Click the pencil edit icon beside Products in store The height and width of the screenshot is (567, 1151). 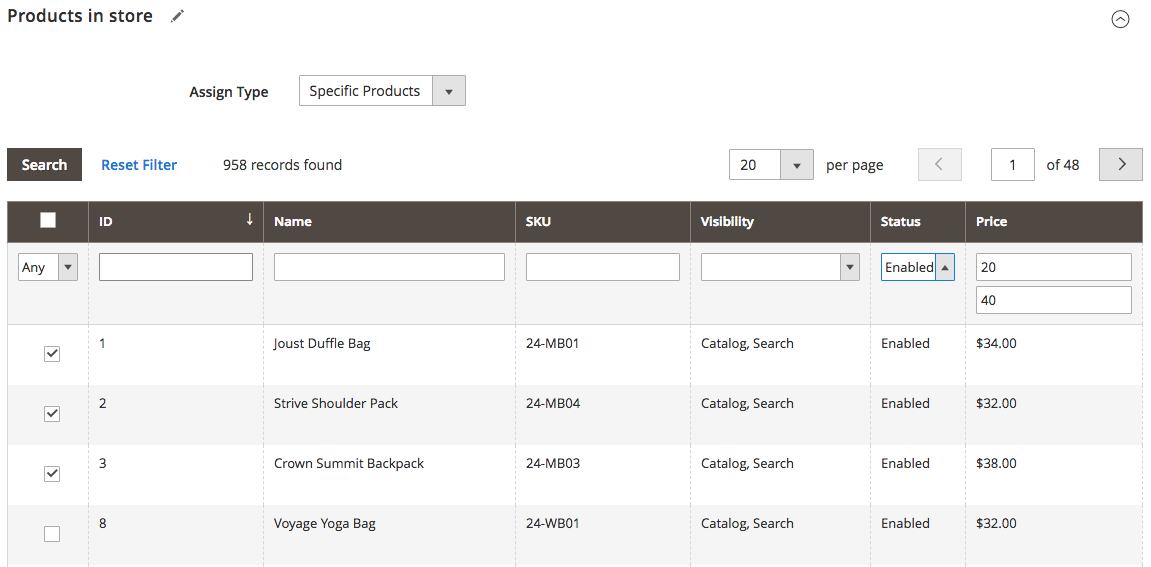[x=178, y=16]
